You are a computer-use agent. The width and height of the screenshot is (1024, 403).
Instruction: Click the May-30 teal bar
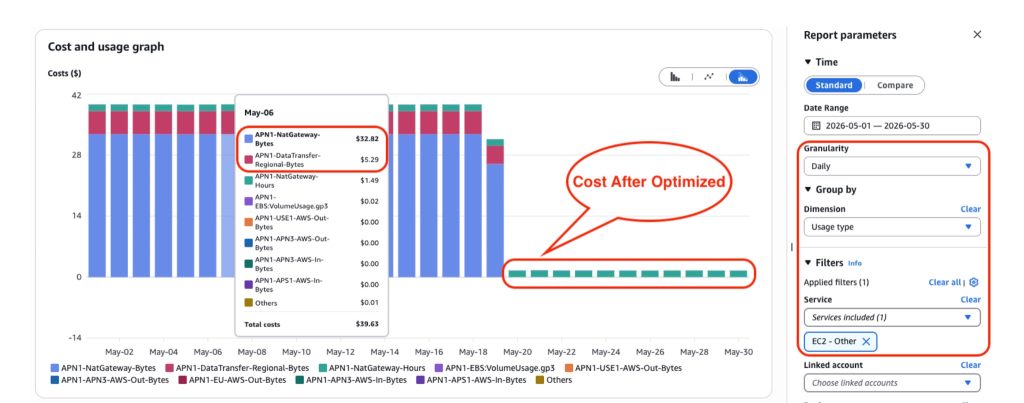tap(738, 274)
